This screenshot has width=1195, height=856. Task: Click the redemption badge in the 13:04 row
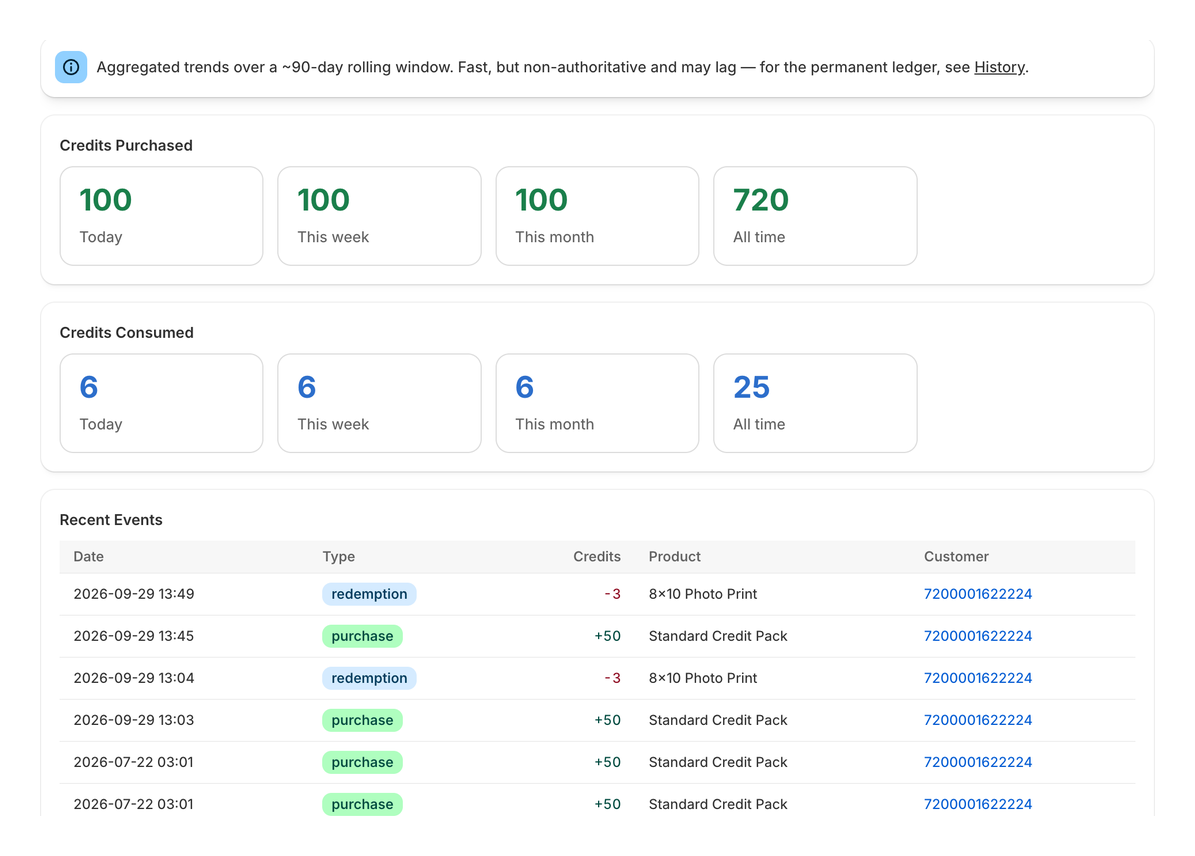point(369,678)
